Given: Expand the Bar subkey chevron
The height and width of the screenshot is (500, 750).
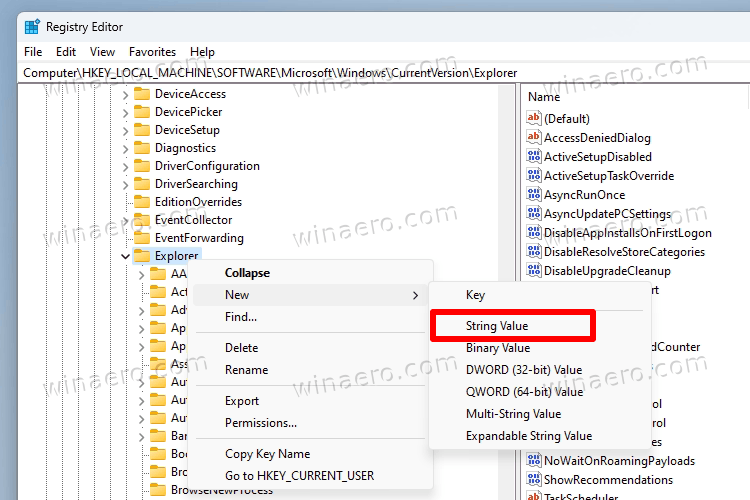Looking at the screenshot, I should pos(142,437).
